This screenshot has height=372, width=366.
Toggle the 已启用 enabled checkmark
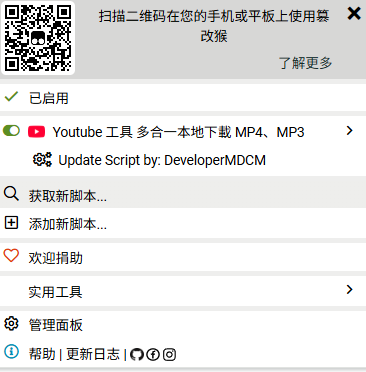(x=11, y=97)
